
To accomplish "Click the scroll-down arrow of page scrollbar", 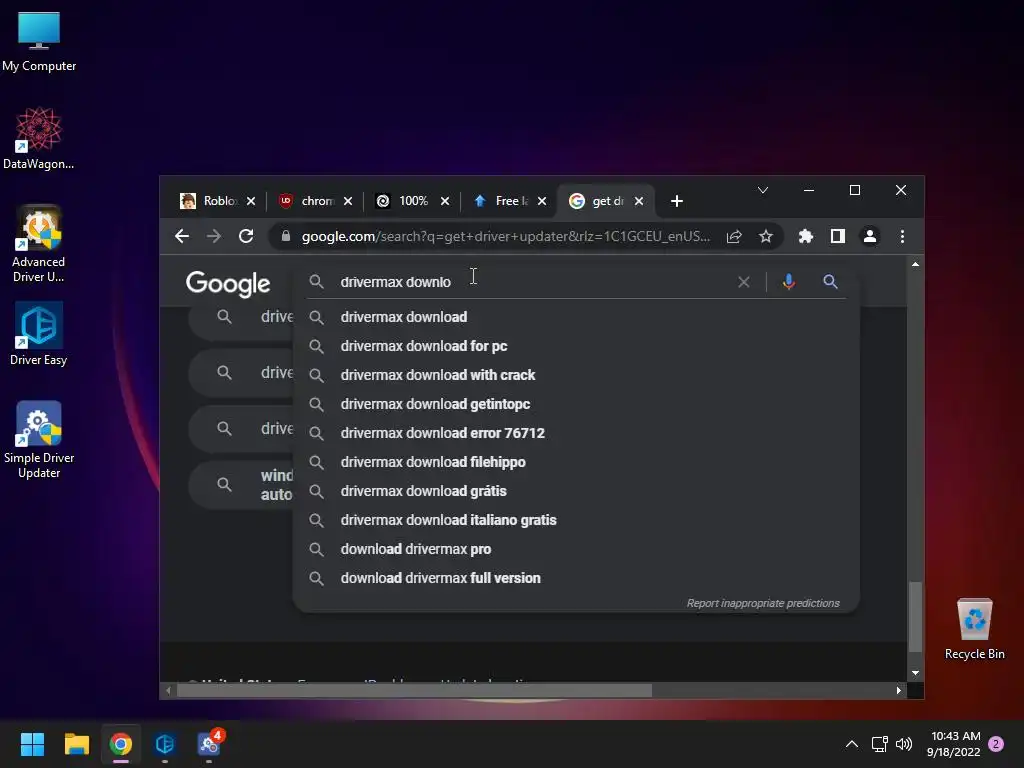I will [915, 673].
